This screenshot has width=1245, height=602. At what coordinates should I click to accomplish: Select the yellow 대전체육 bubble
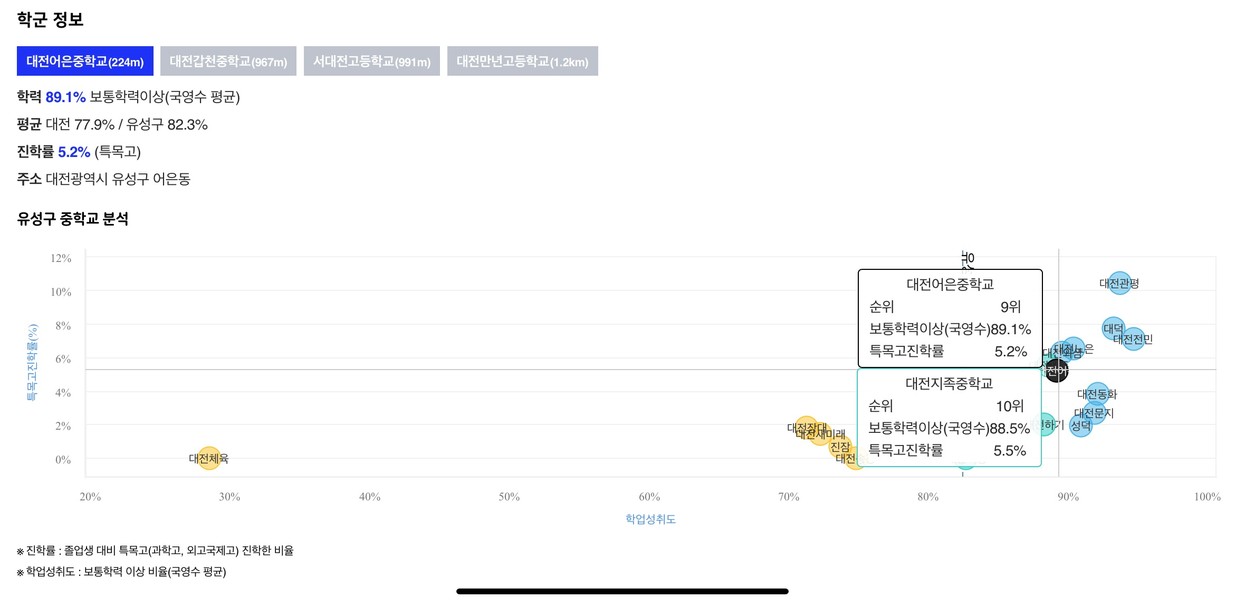[x=209, y=458]
